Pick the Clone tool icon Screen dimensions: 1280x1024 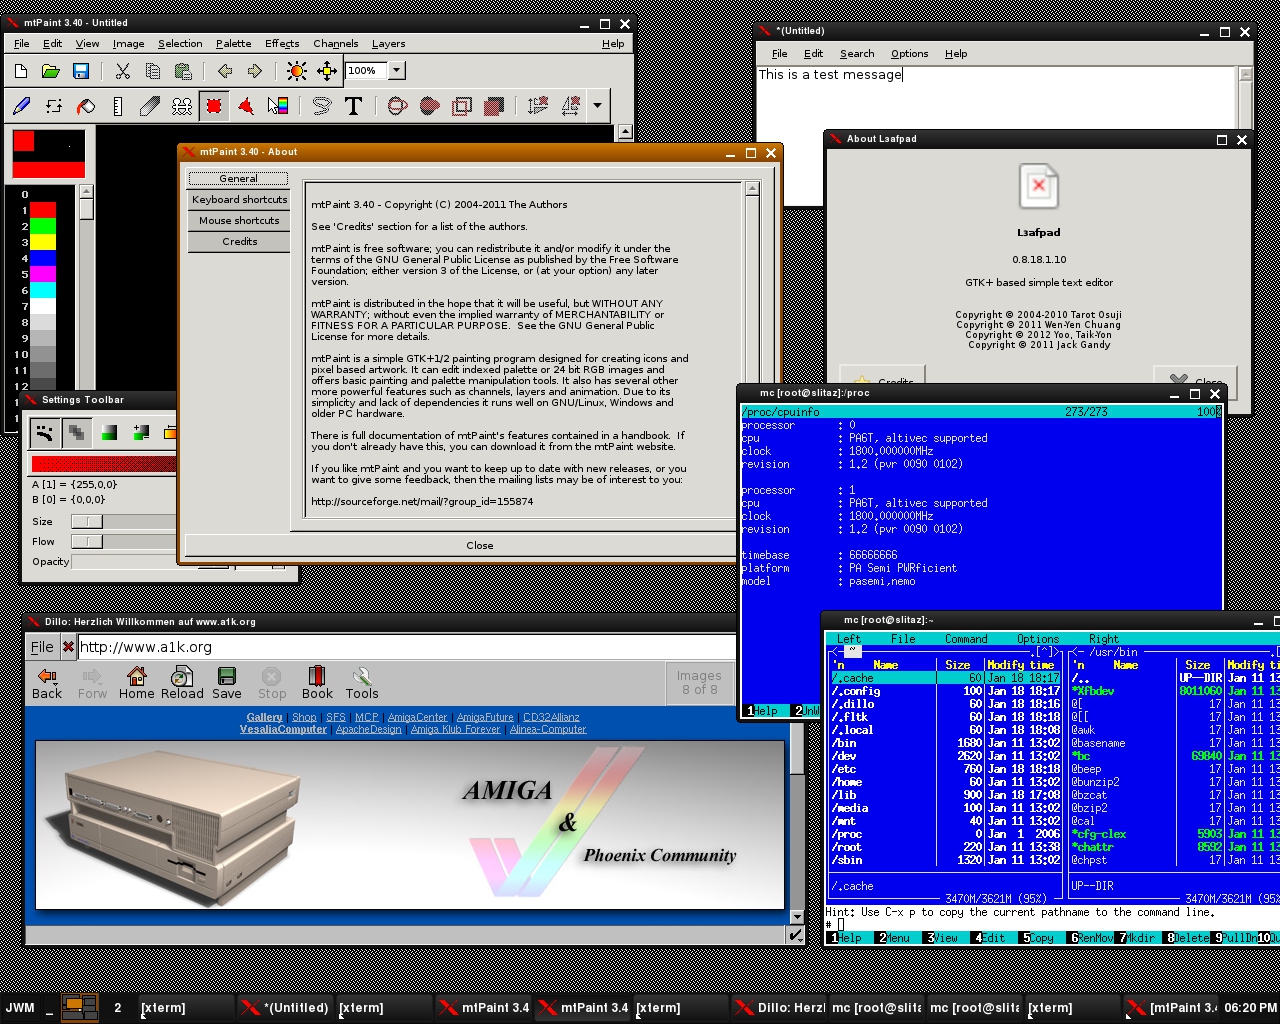click(x=182, y=106)
